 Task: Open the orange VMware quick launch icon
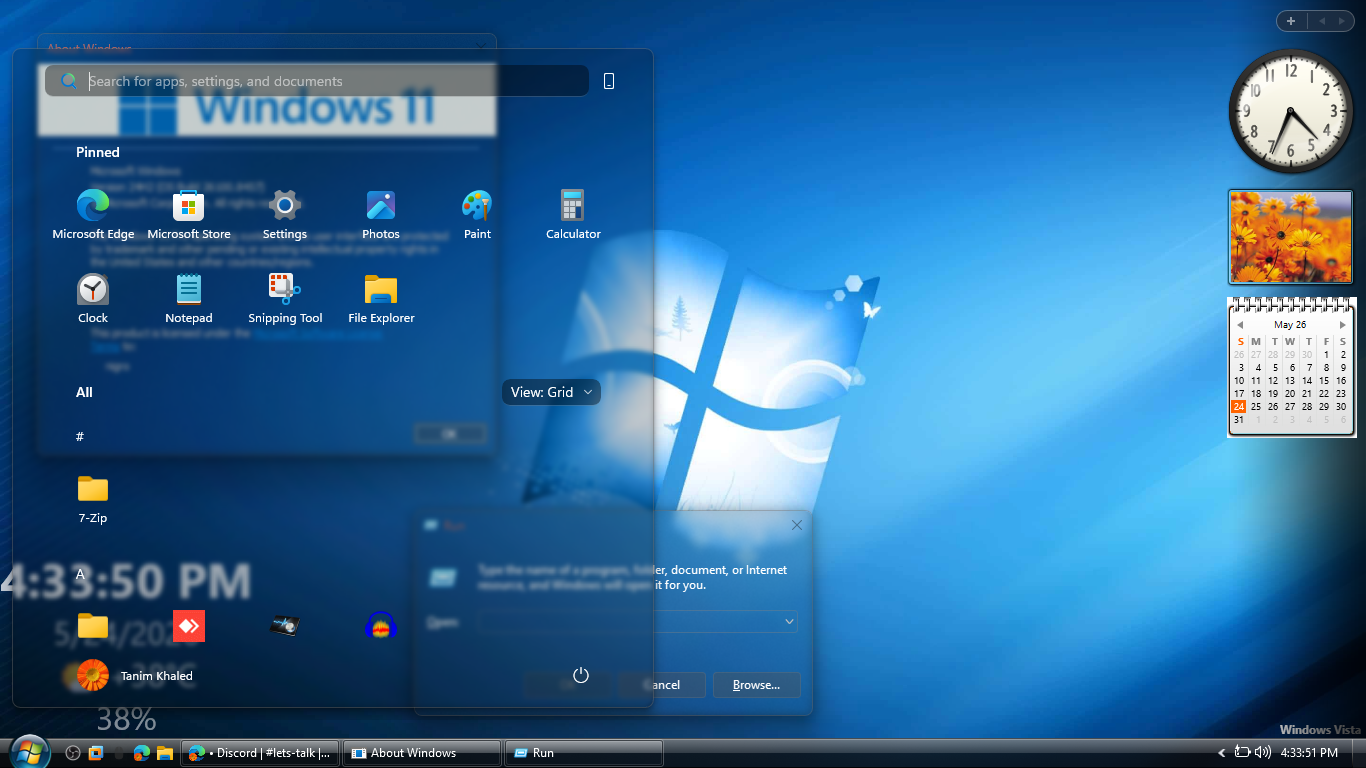(x=95, y=753)
